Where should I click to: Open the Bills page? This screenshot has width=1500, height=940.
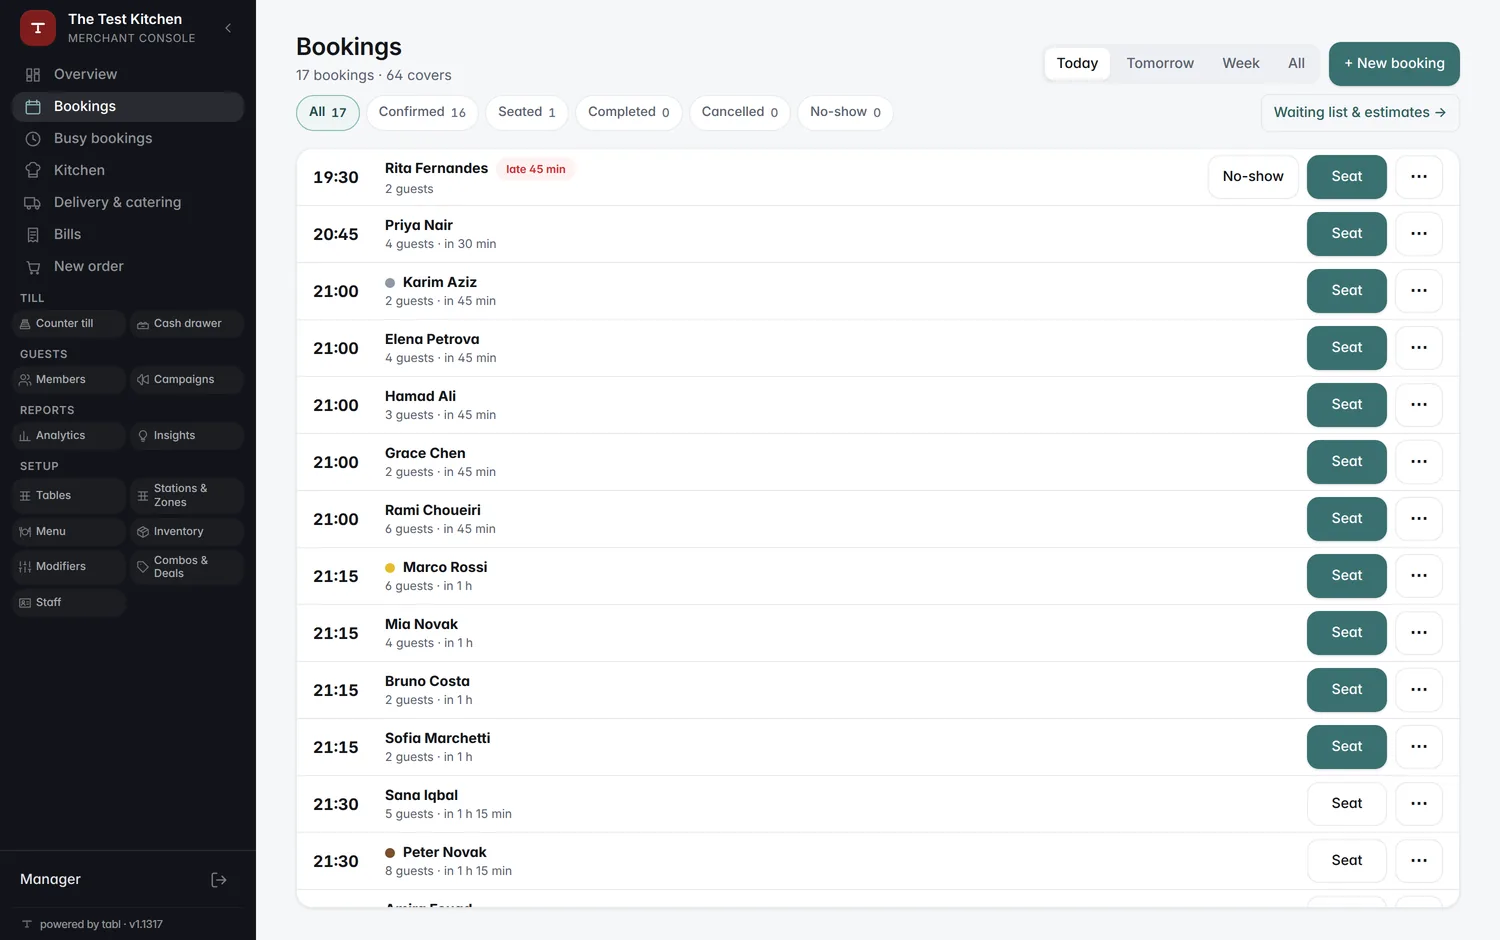coord(128,234)
